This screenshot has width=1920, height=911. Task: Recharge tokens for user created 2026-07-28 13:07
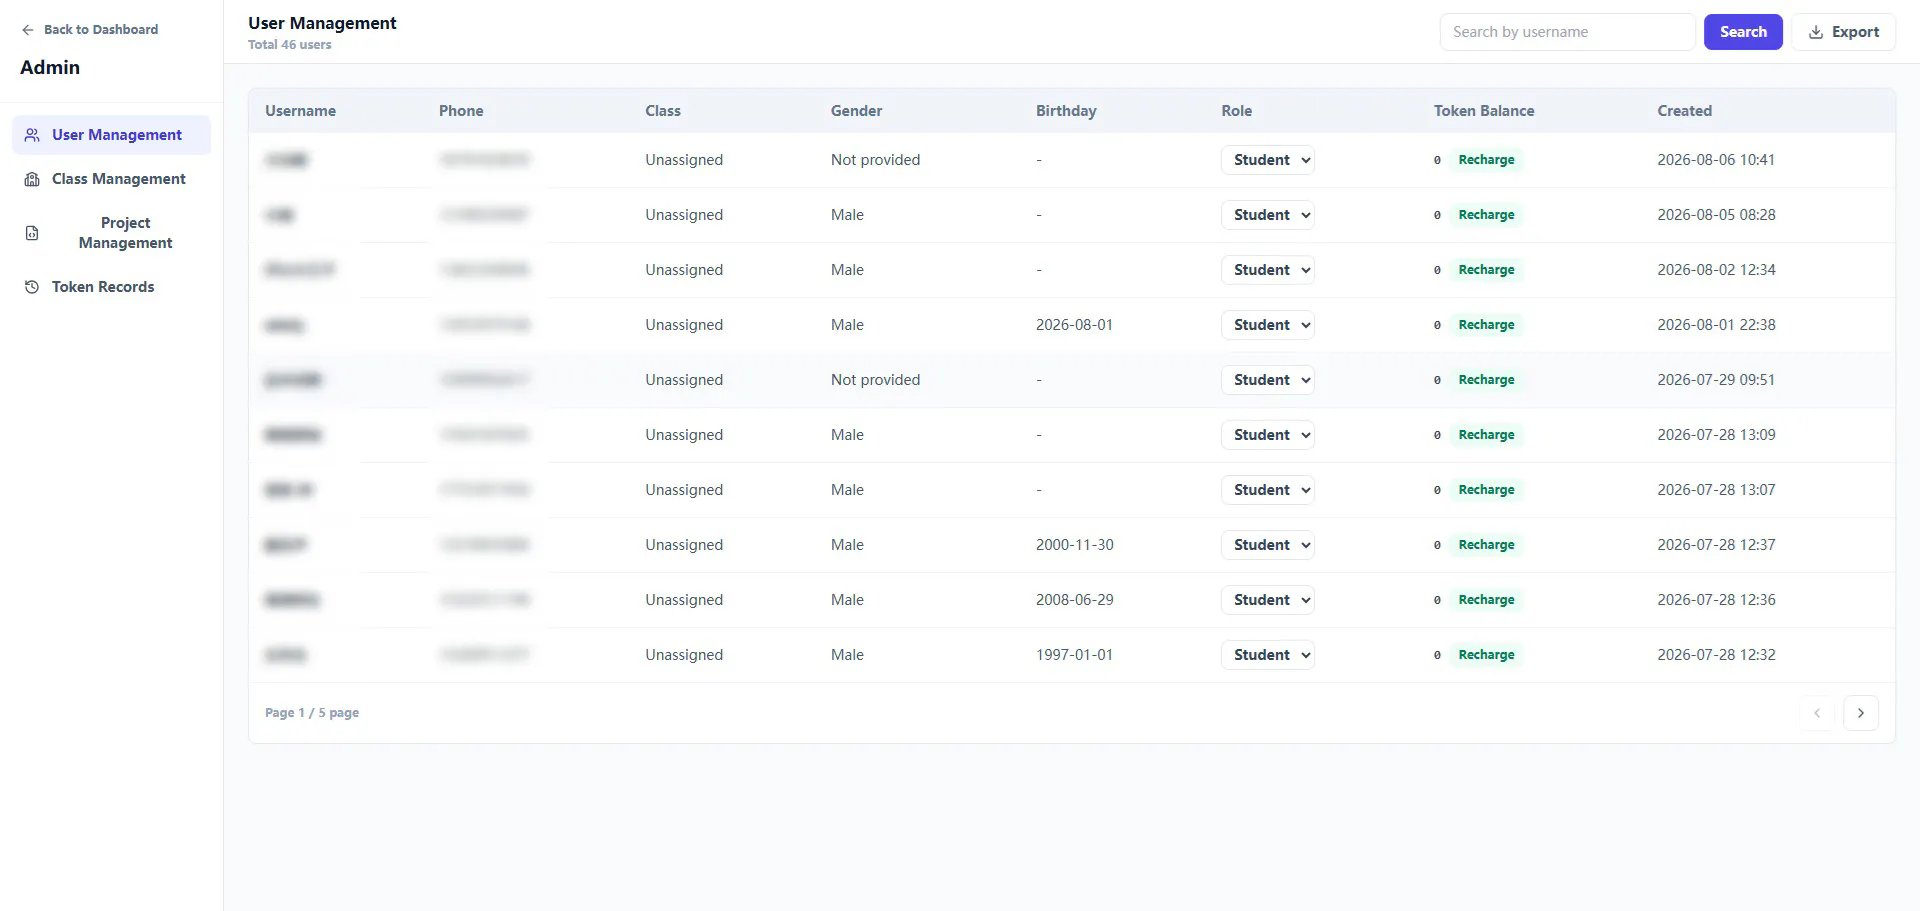(1486, 490)
